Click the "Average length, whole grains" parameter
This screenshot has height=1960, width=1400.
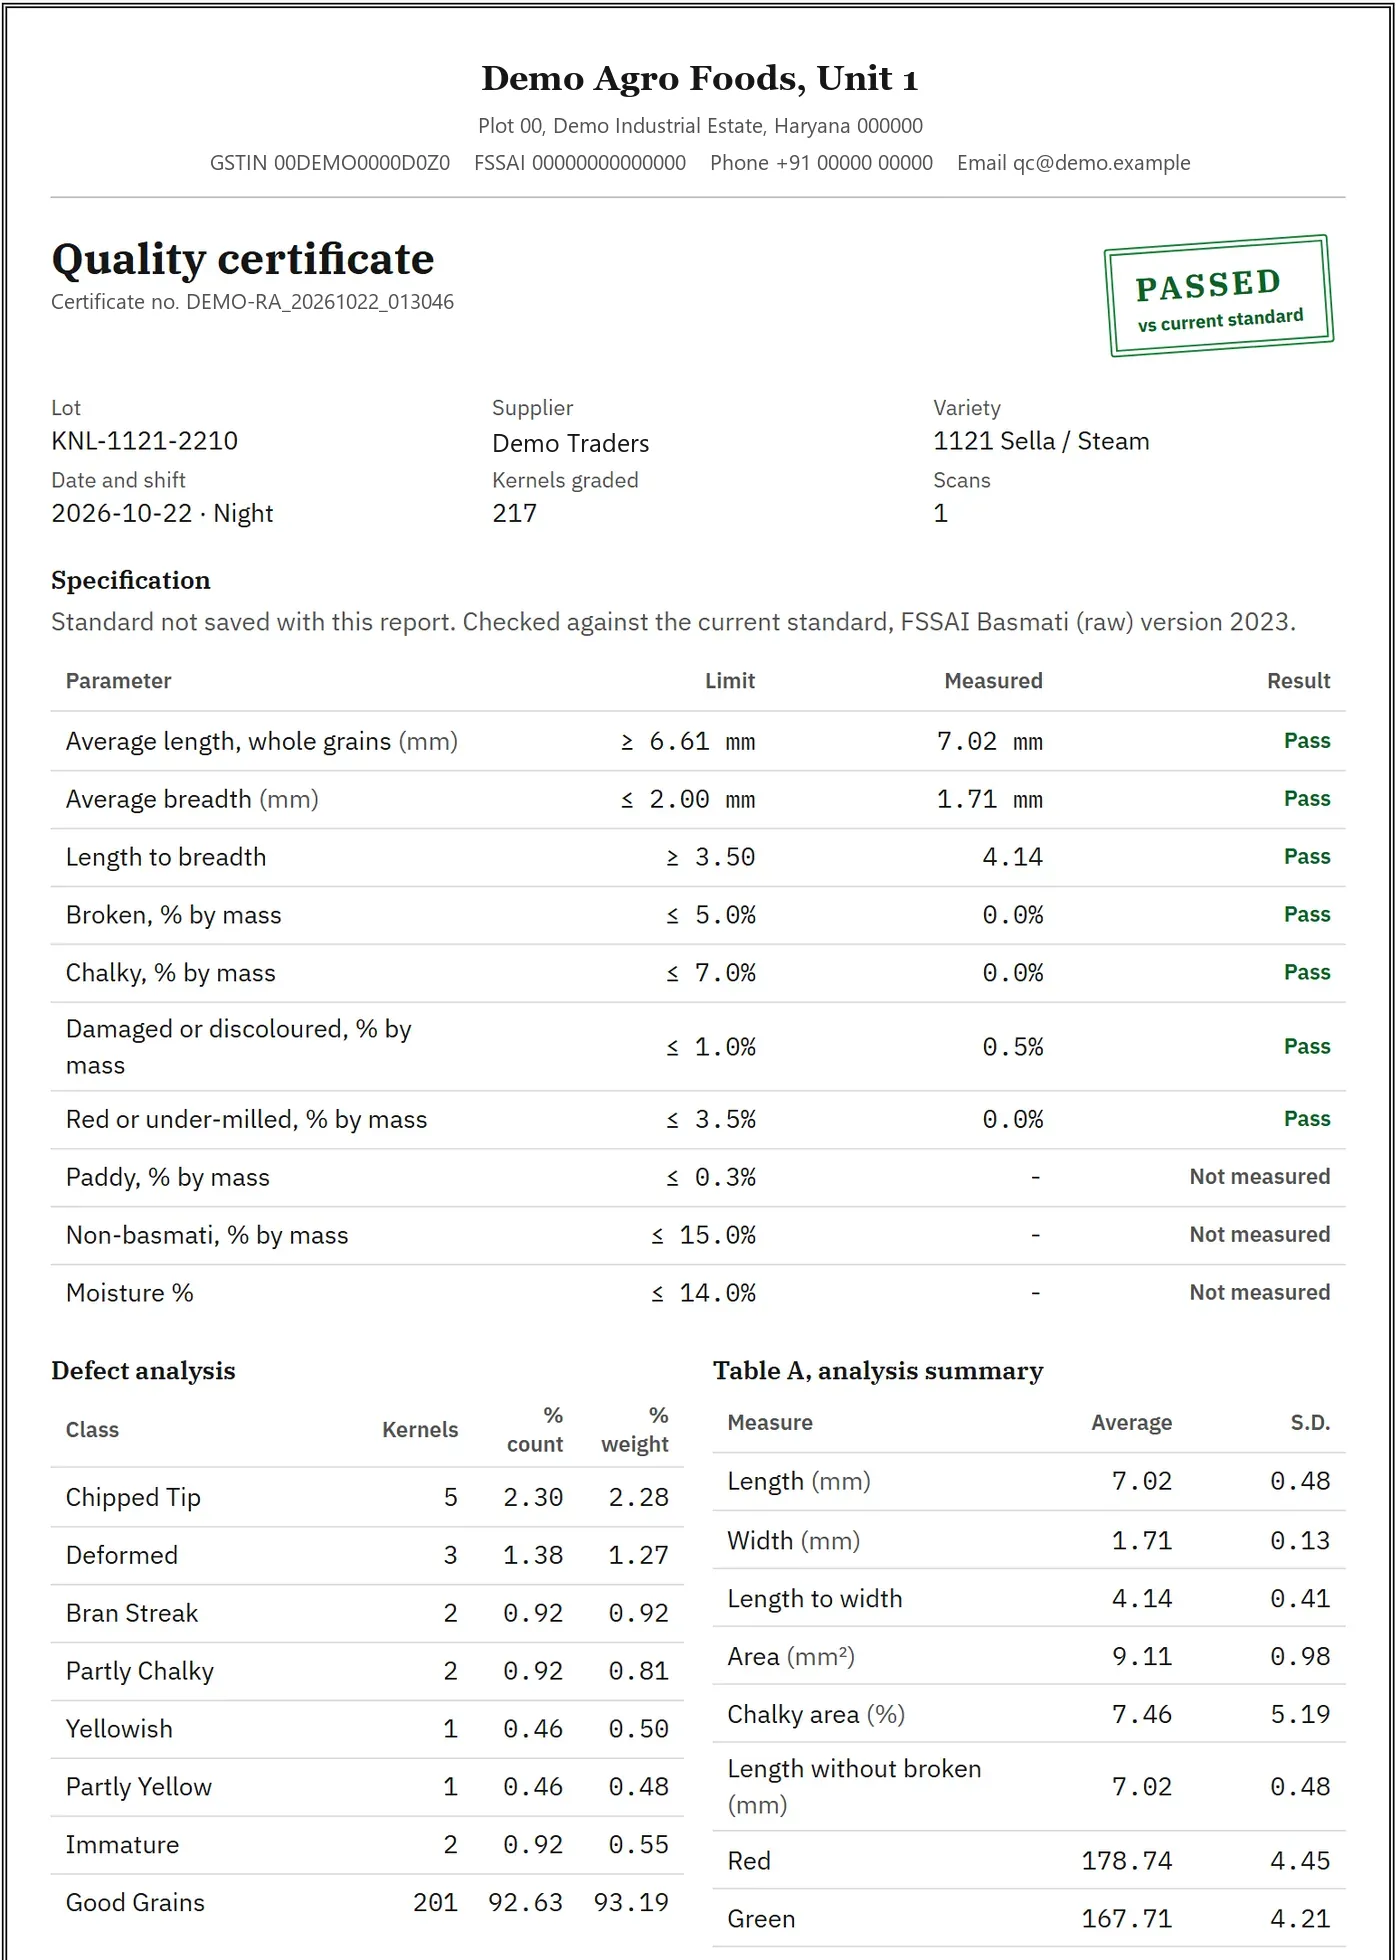tap(262, 741)
